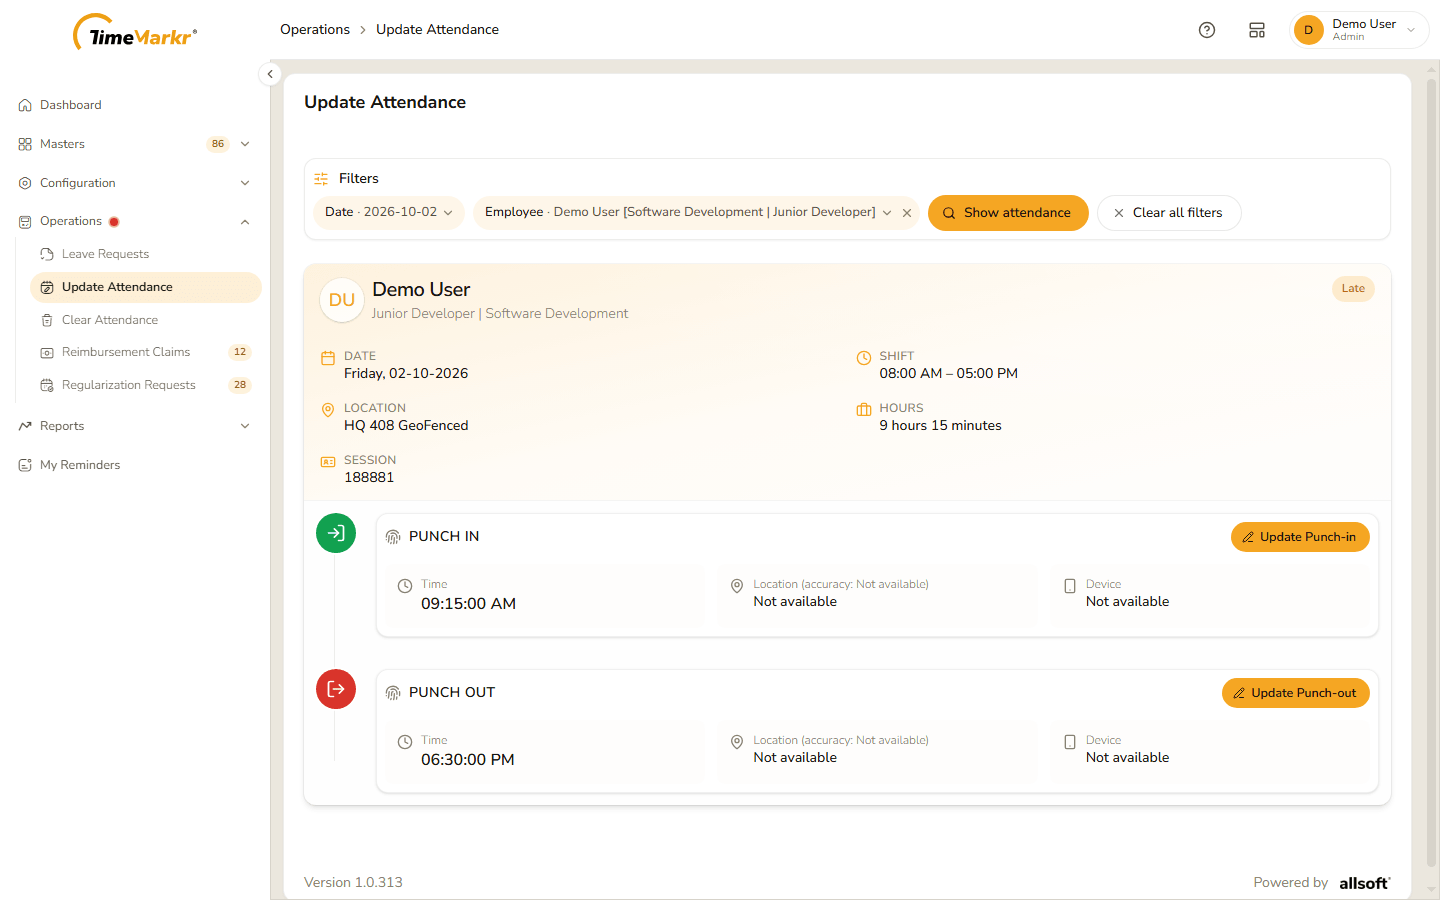Click the red punch-out arrow icon
The image size is (1440, 900).
tap(336, 689)
